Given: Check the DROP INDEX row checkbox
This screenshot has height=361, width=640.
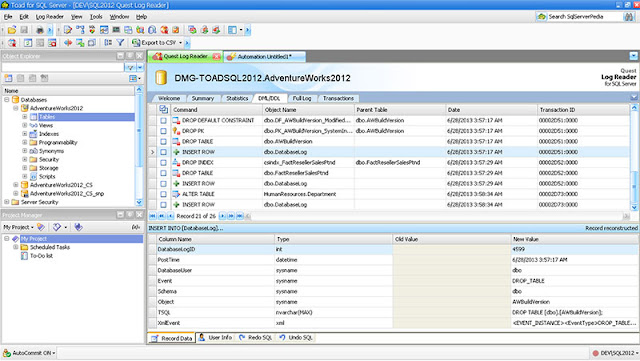Looking at the screenshot, I should pos(164,163).
